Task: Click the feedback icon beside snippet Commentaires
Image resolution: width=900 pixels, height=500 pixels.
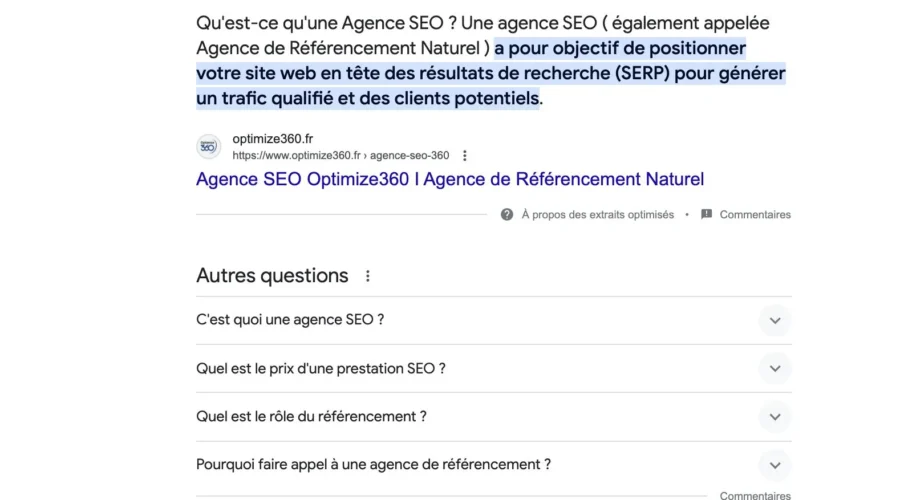Action: click(707, 214)
